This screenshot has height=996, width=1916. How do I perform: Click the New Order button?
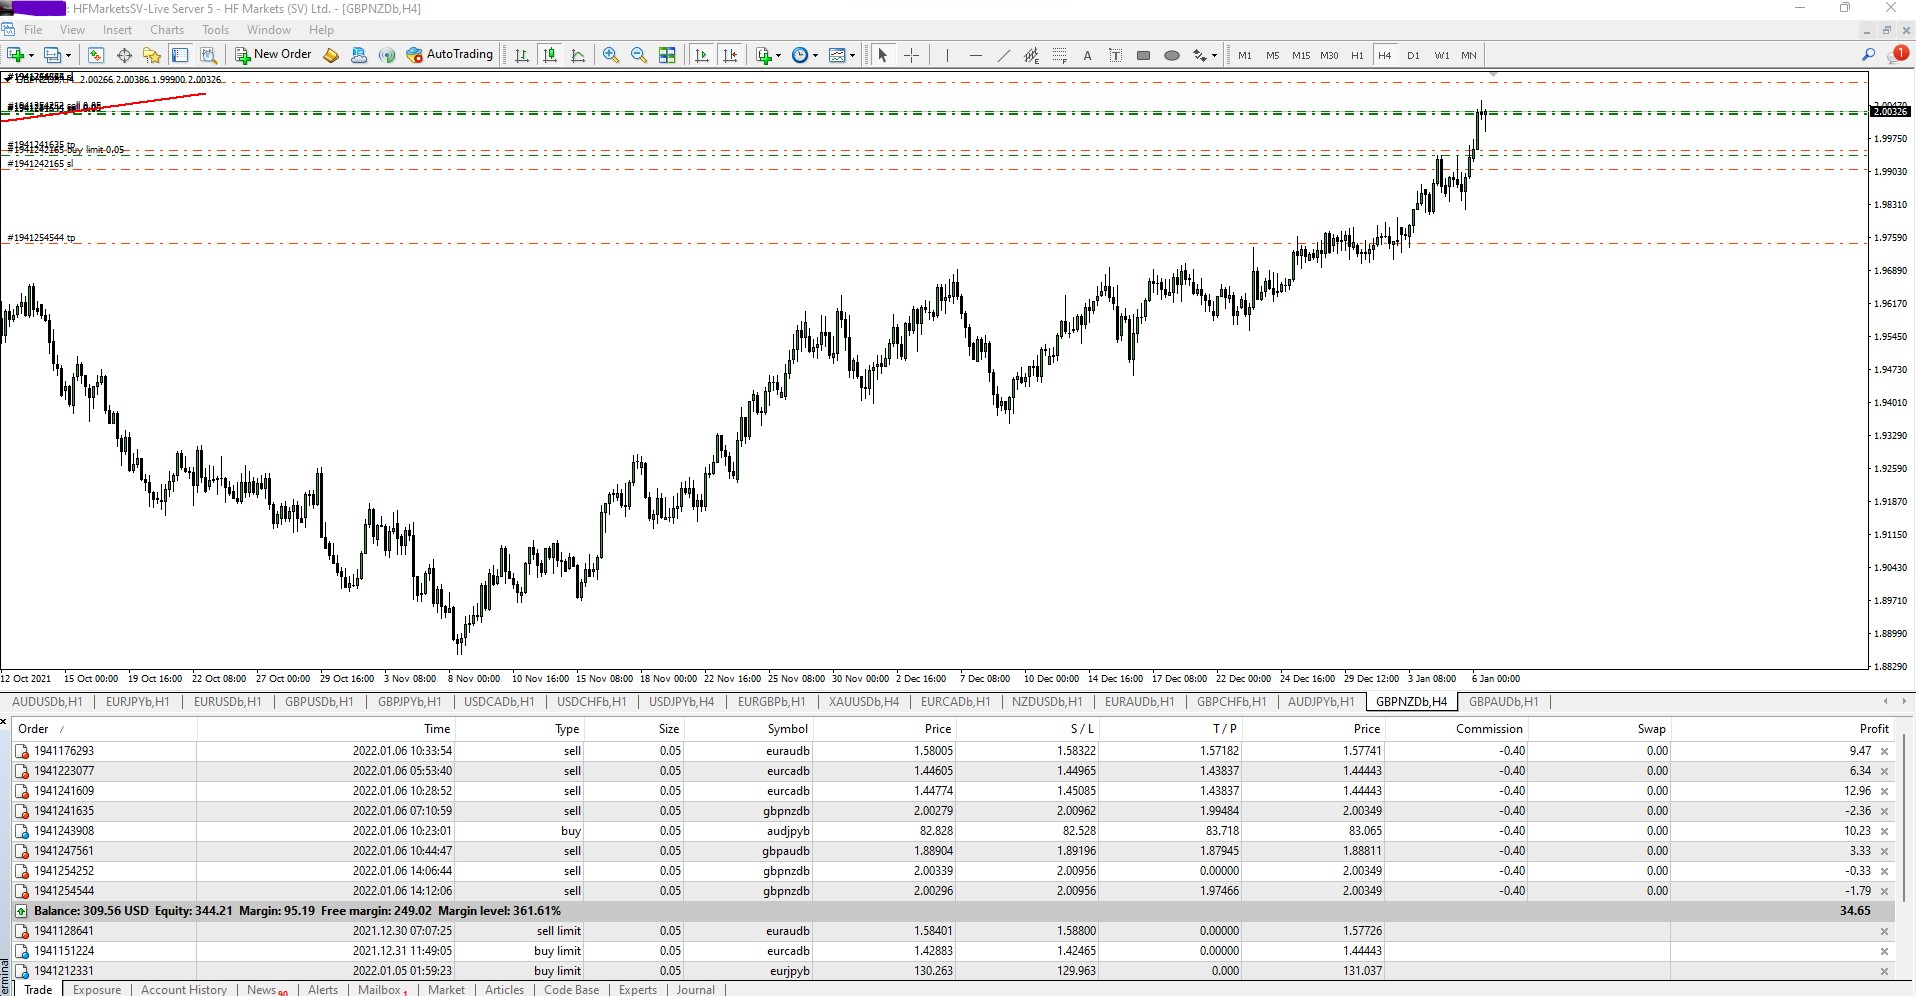point(273,55)
